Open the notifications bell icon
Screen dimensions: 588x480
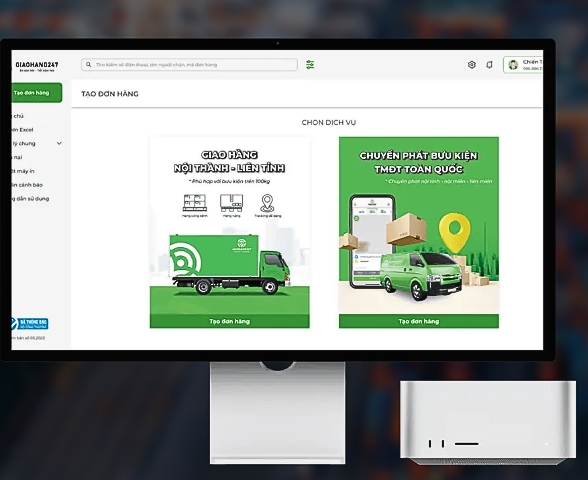tap(489, 65)
